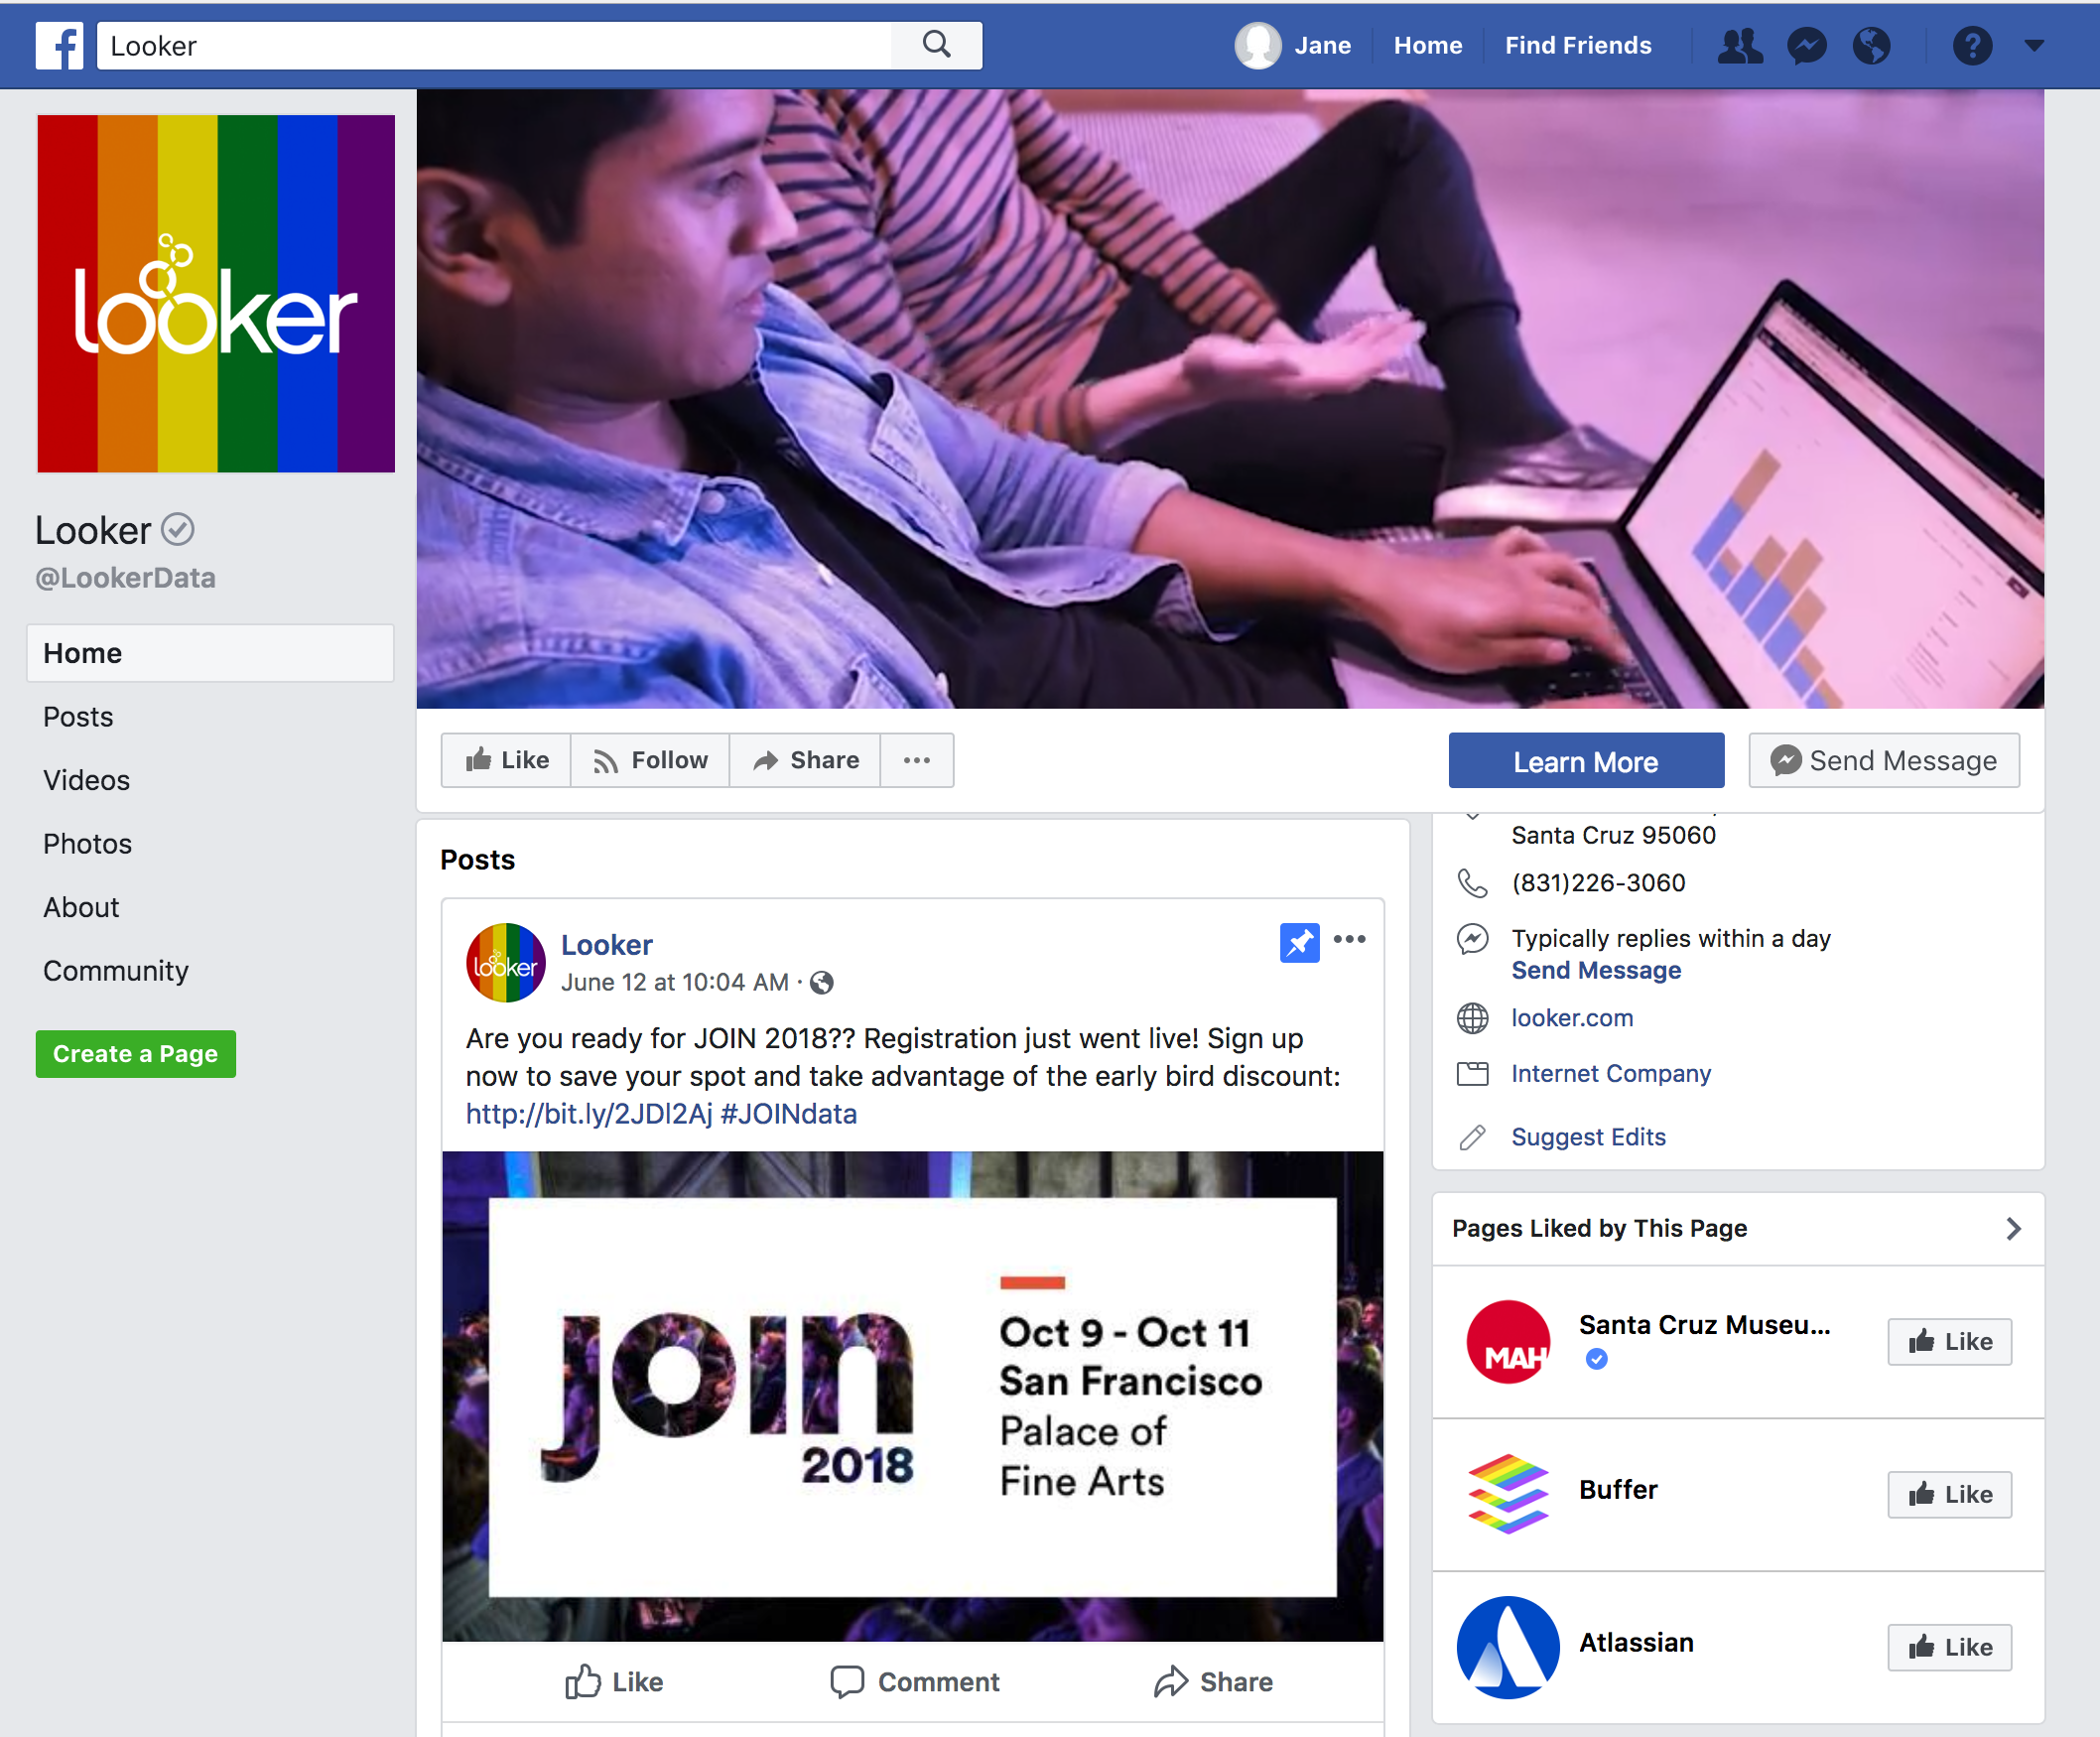Click the Looker cover photo
The image size is (2100, 1737).
[1230, 398]
